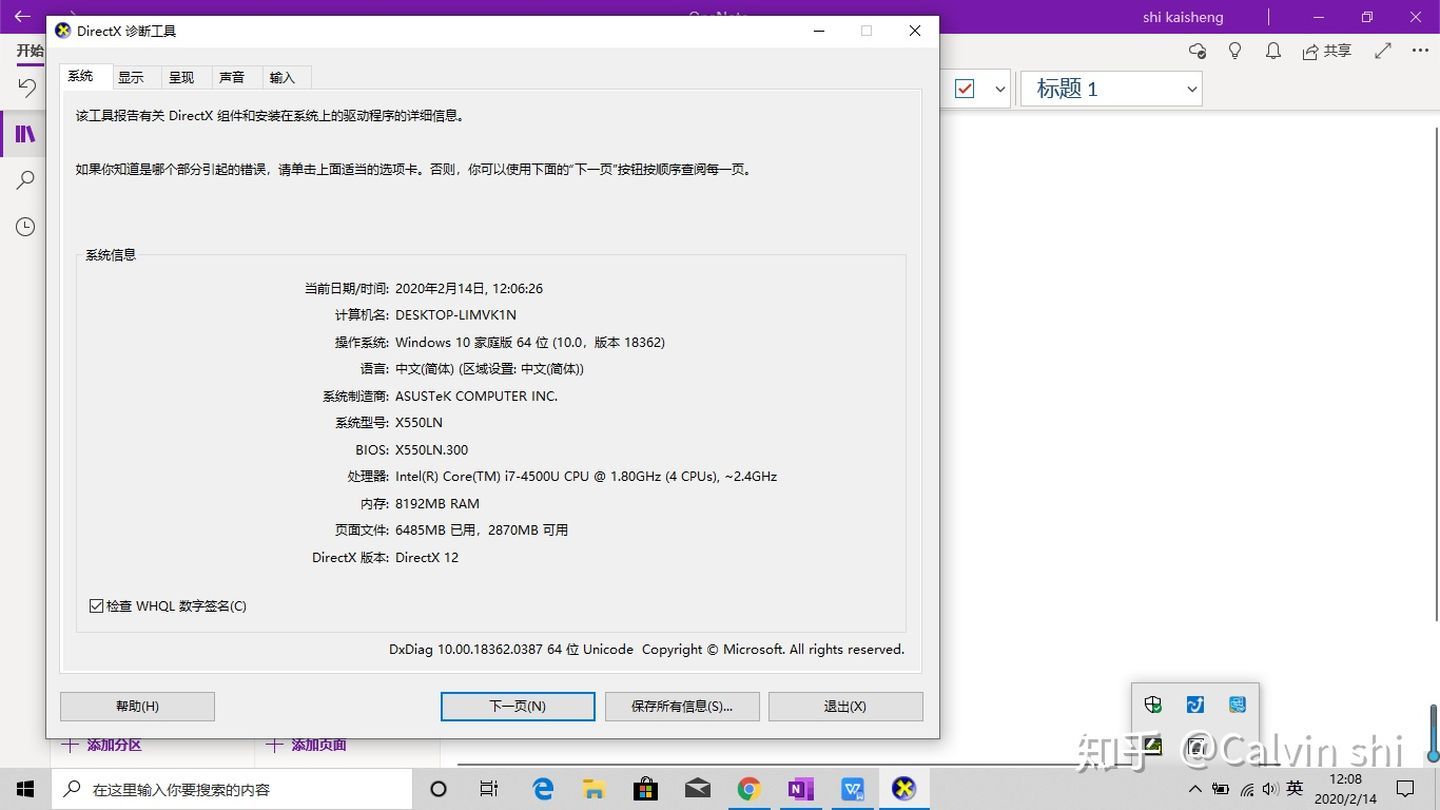Screen dimensions: 1440x810
Task: Click OneNote lightbulb icon
Action: pos(1235,50)
